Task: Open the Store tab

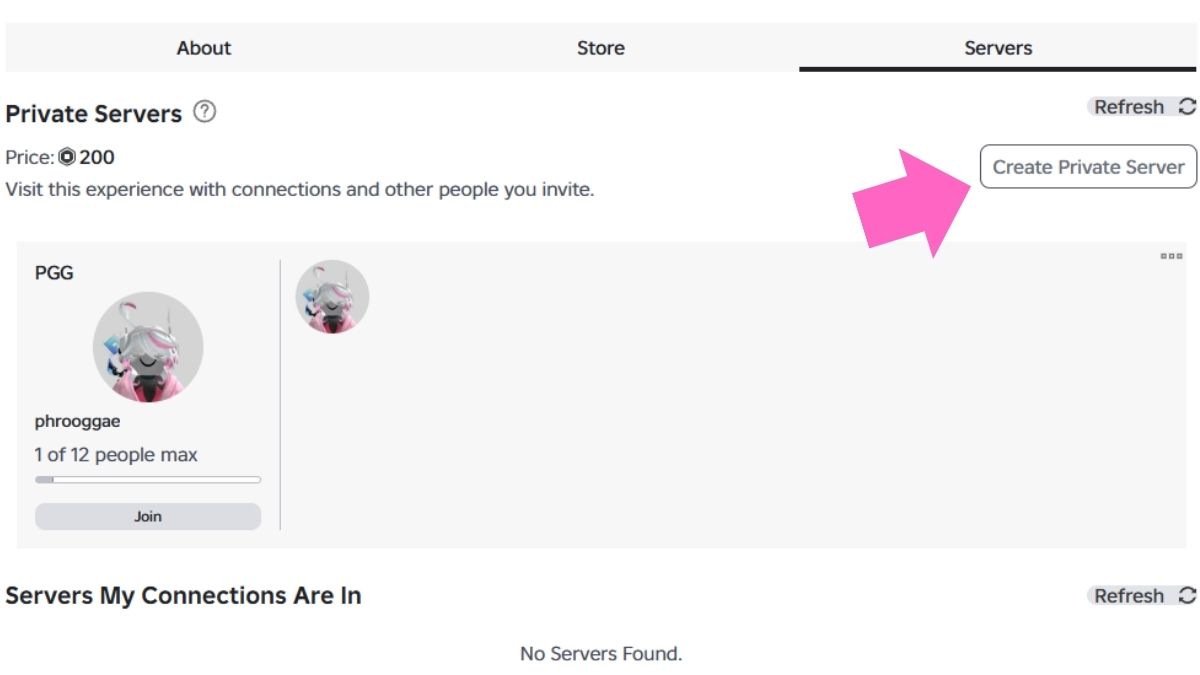Action: (x=601, y=47)
